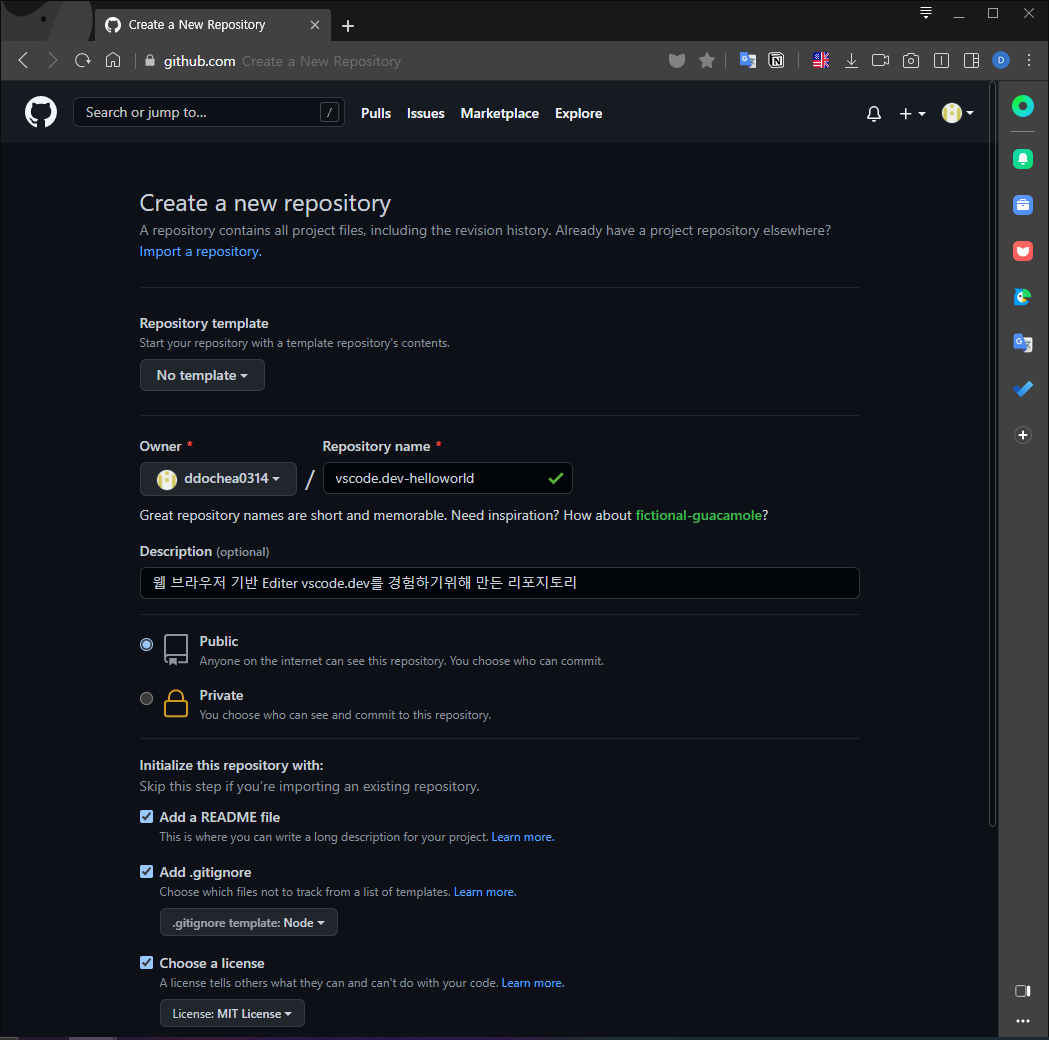Viewport: 1049px width, 1040px height.
Task: Open the Notion extension icon
Action: point(776,60)
